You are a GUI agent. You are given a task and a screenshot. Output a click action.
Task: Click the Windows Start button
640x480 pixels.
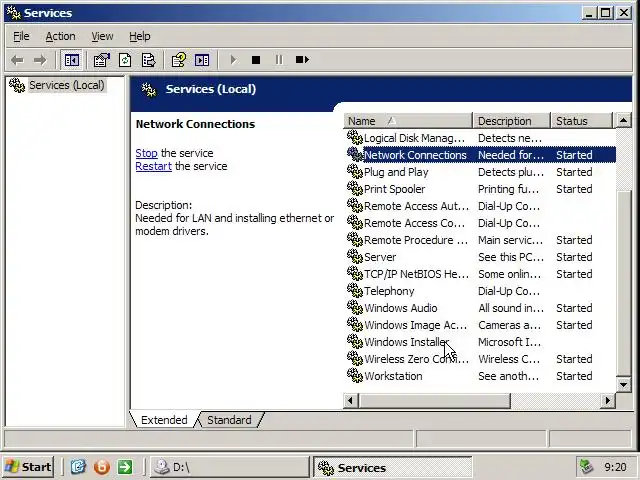click(x=28, y=467)
